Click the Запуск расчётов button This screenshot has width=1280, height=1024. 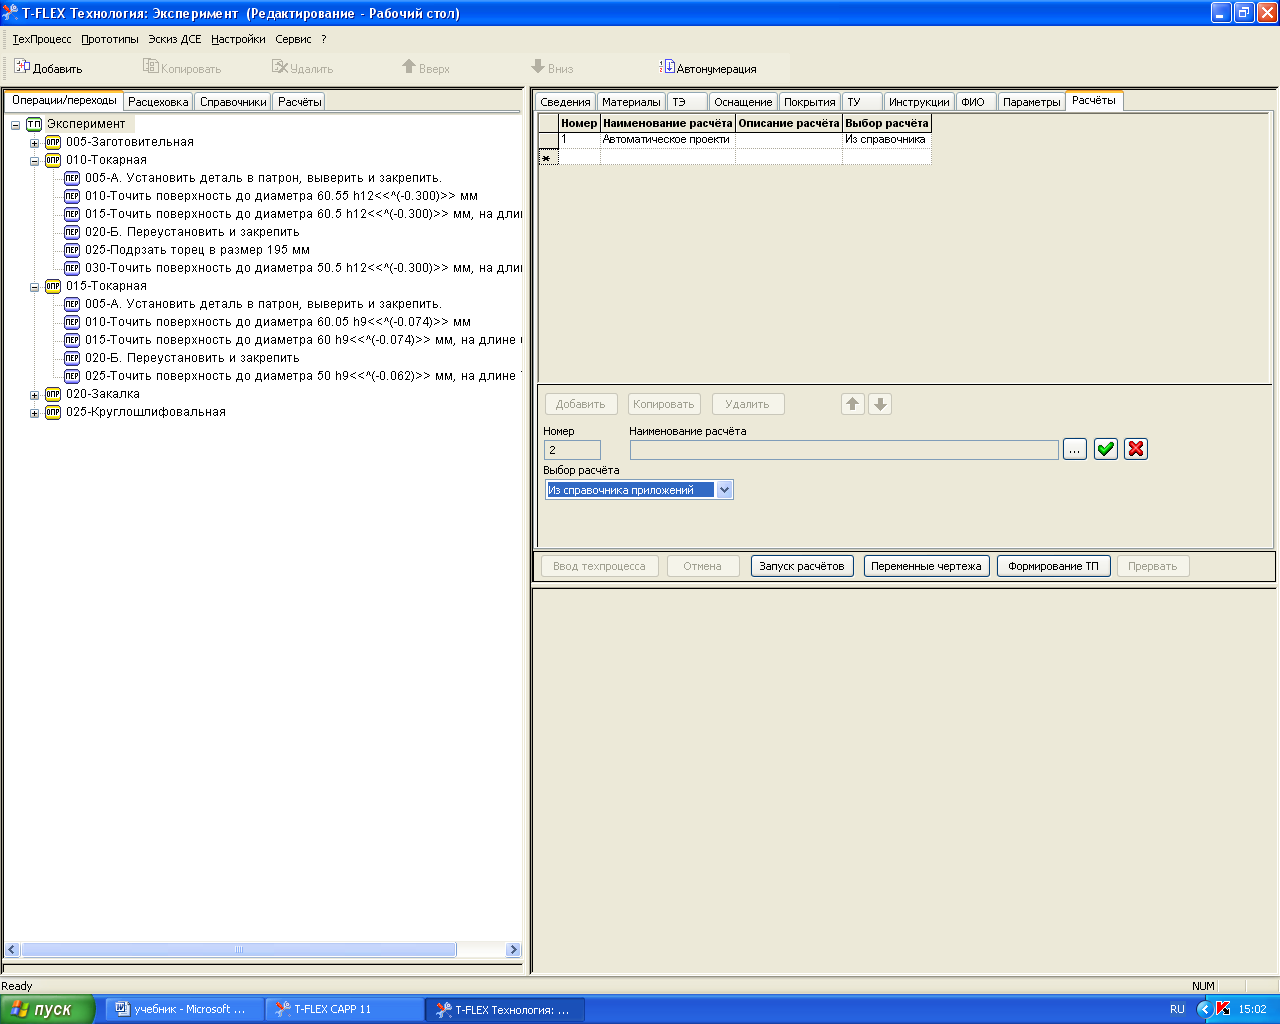[801, 566]
